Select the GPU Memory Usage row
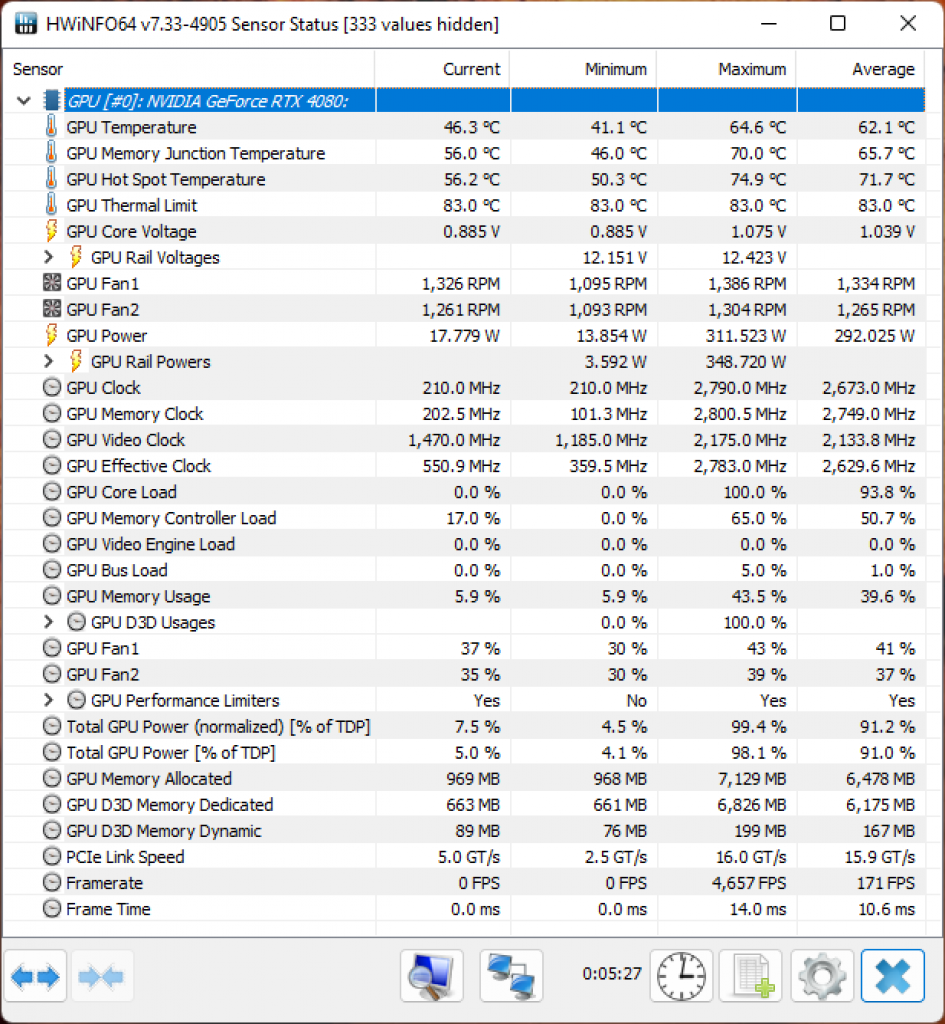 coord(464,596)
